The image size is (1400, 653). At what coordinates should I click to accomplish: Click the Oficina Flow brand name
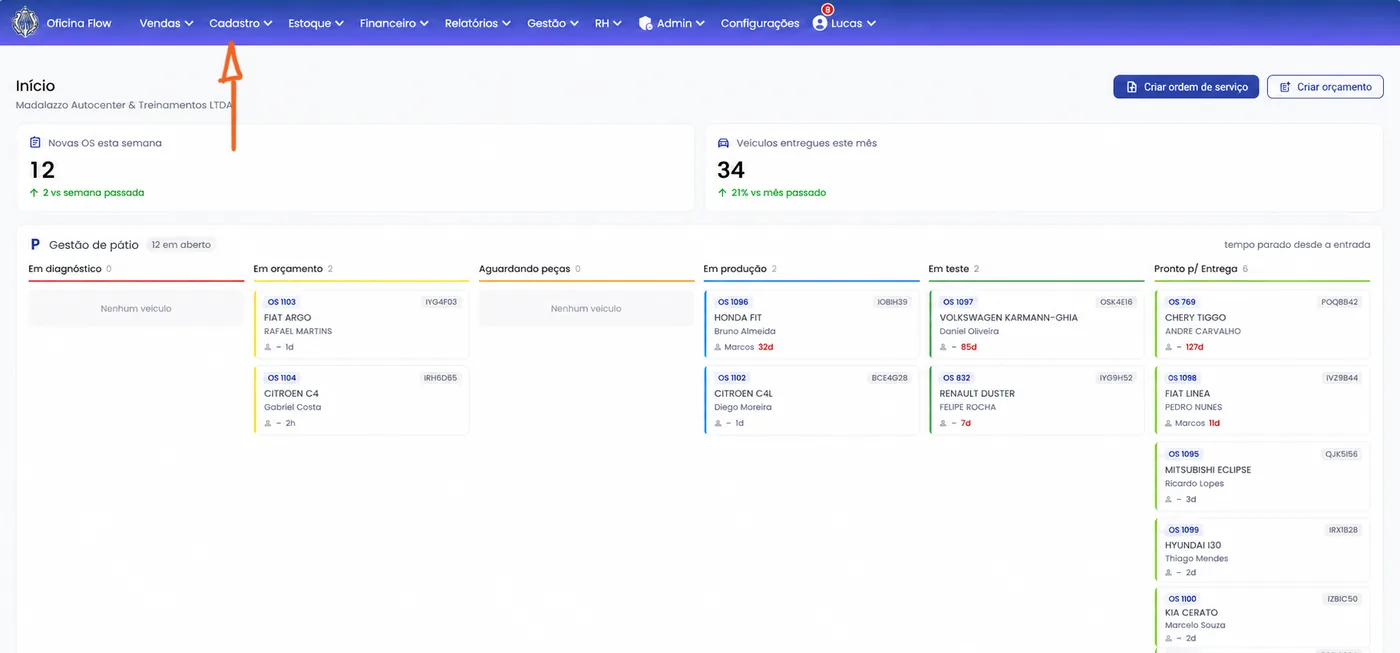79,23
